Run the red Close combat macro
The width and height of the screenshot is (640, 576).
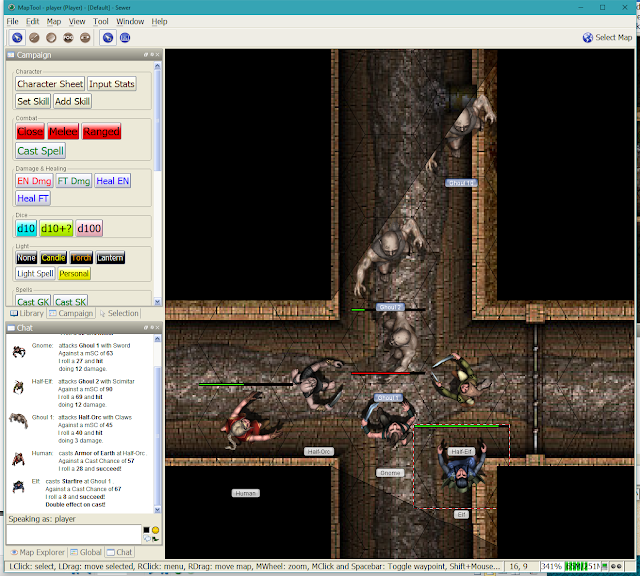(x=30, y=131)
